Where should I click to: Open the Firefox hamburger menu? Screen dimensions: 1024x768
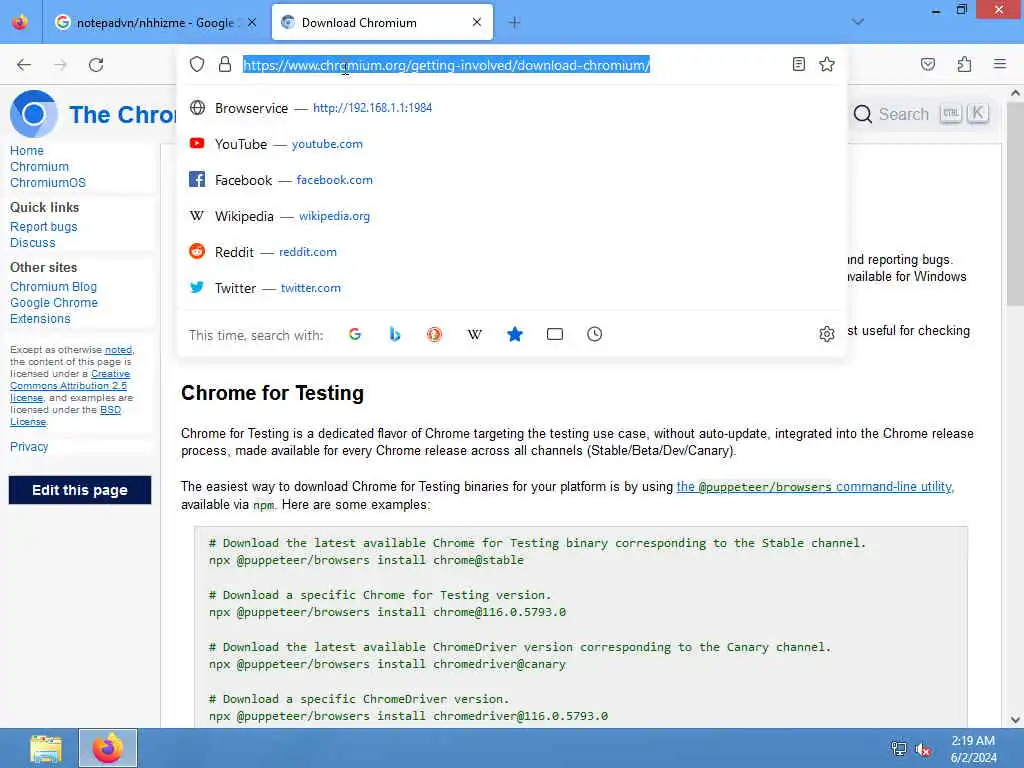[x=1000, y=64]
